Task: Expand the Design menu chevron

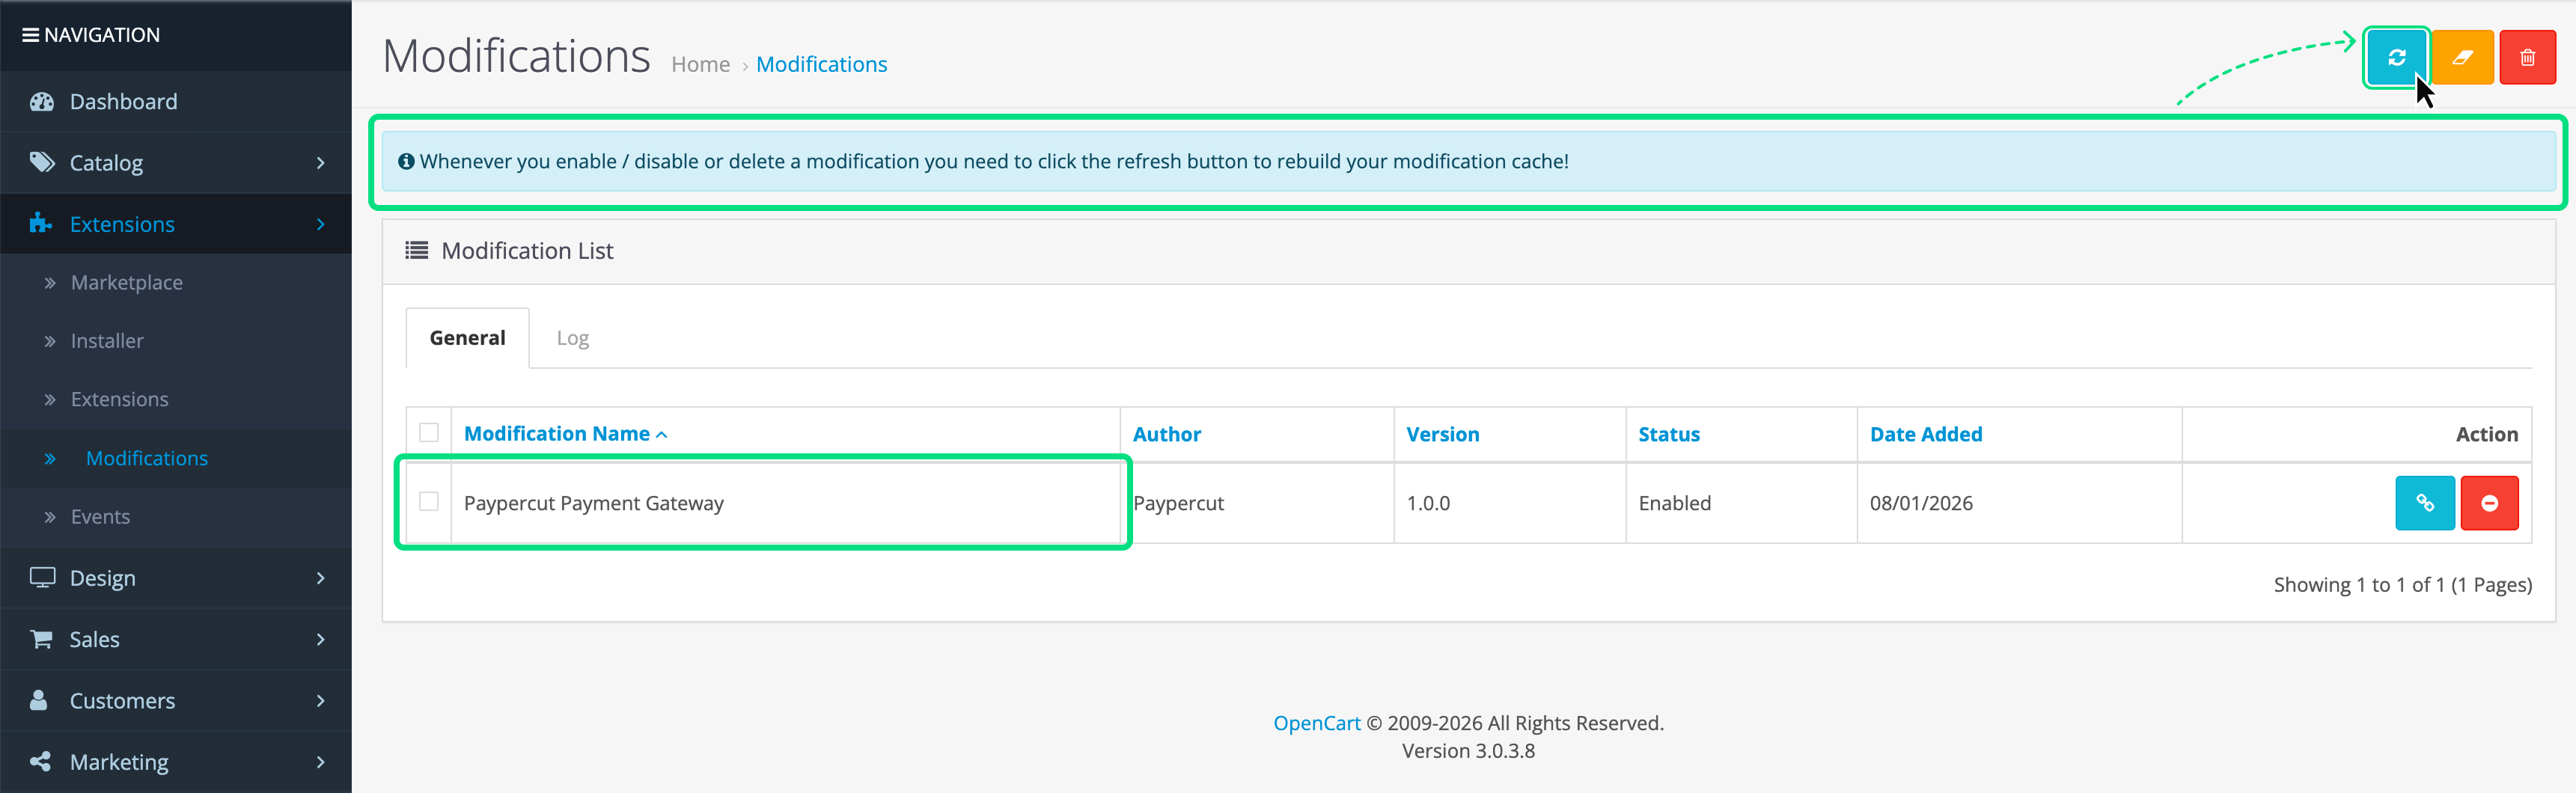Action: coord(320,578)
